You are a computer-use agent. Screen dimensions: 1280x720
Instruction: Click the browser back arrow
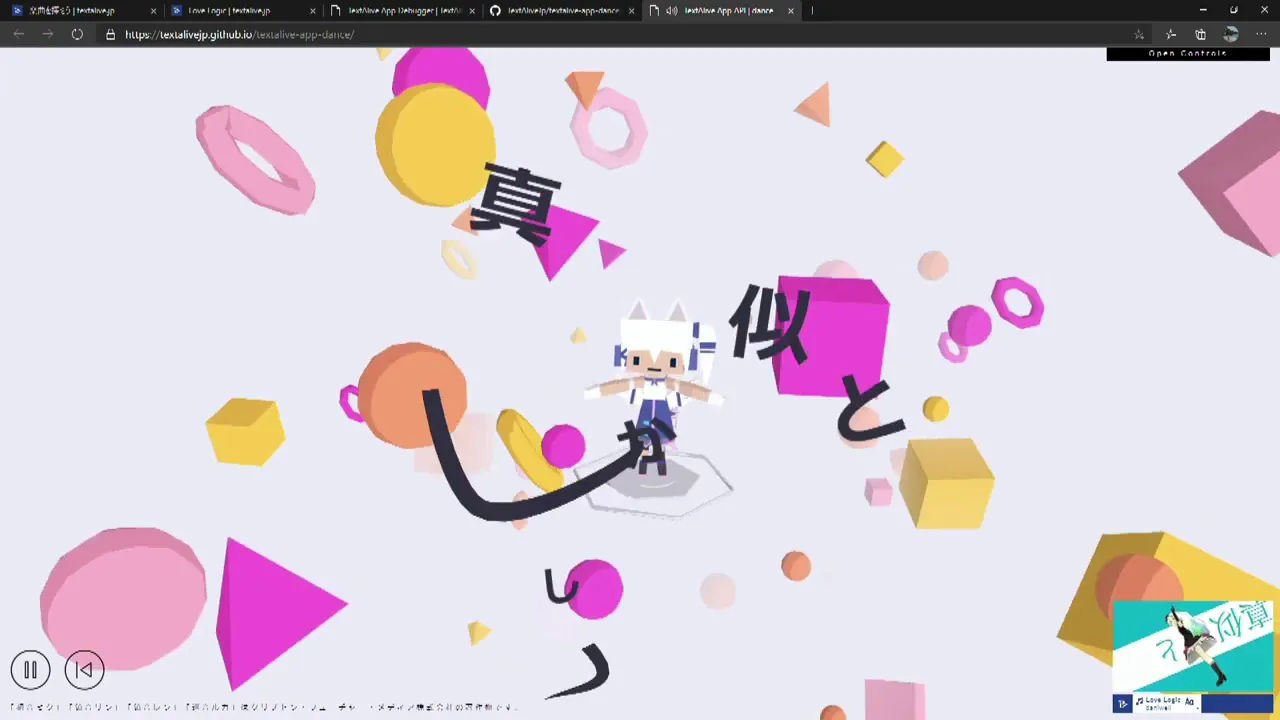tap(18, 34)
